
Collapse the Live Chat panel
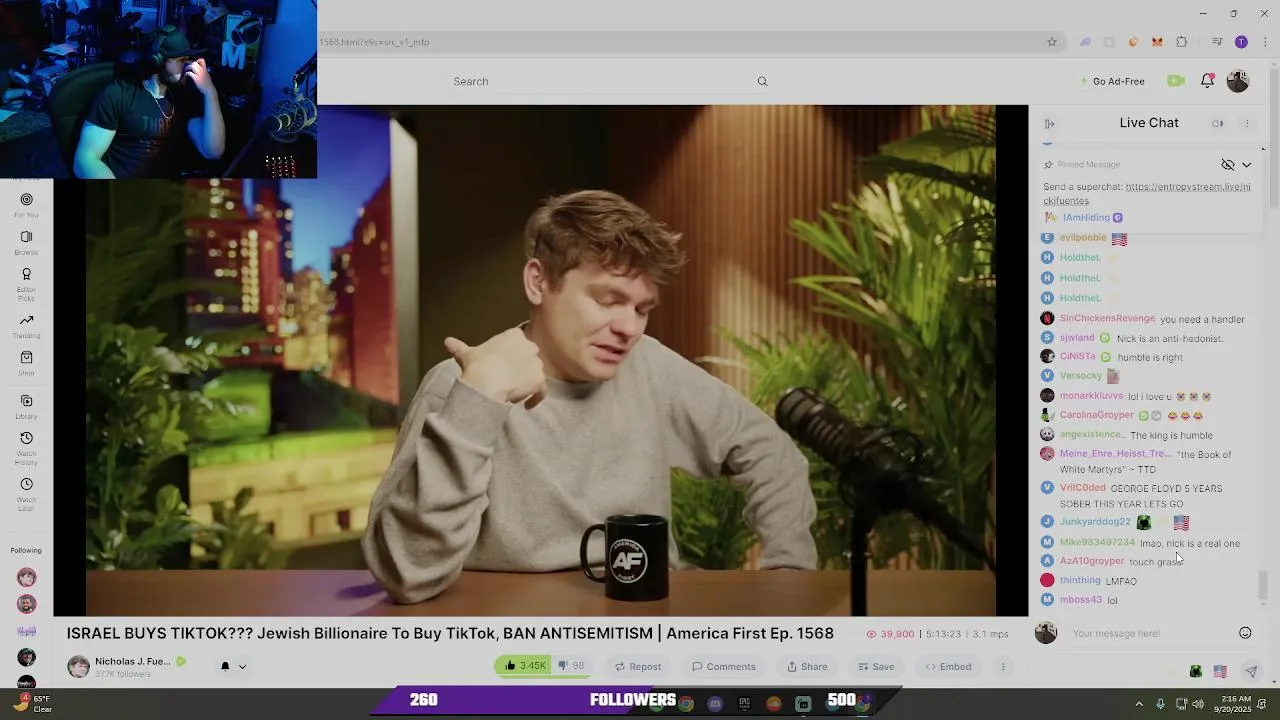[1050, 123]
